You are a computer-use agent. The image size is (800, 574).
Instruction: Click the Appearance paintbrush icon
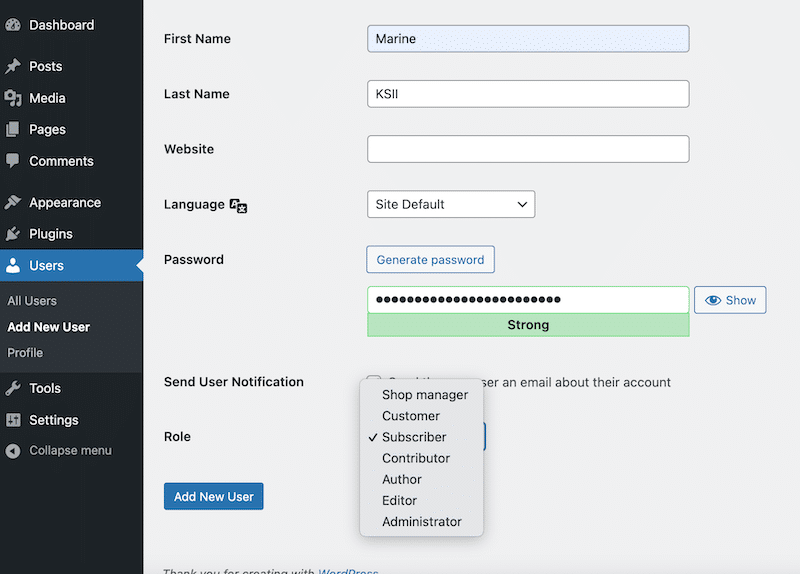pyautogui.click(x=13, y=203)
